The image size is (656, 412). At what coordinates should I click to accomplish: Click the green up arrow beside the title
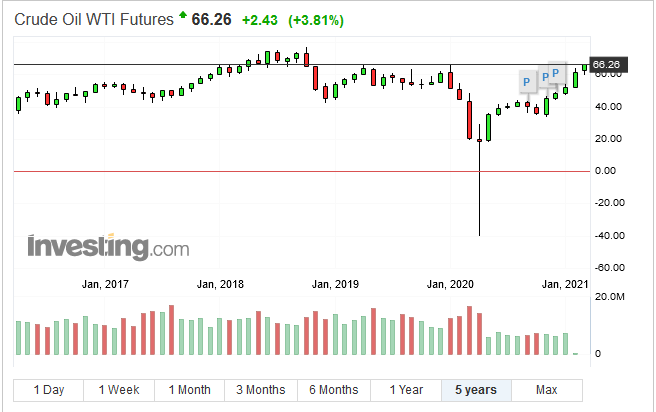click(x=182, y=17)
